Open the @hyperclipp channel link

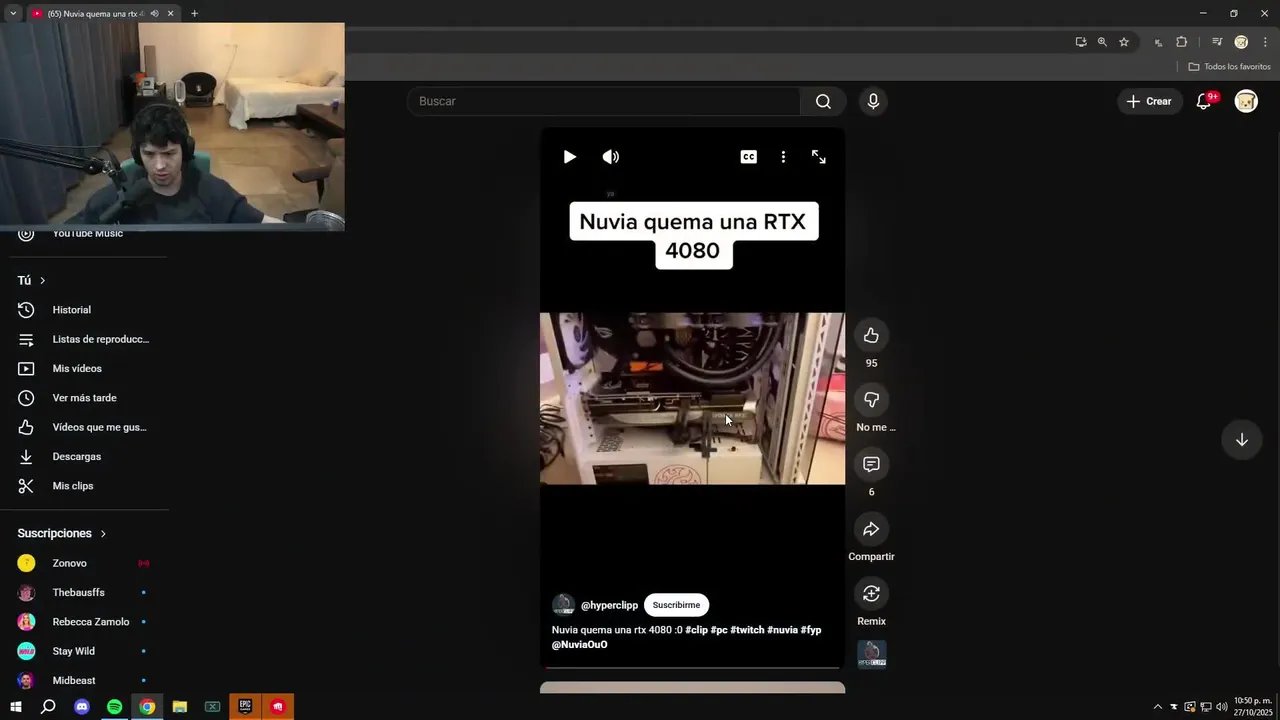coord(609,605)
